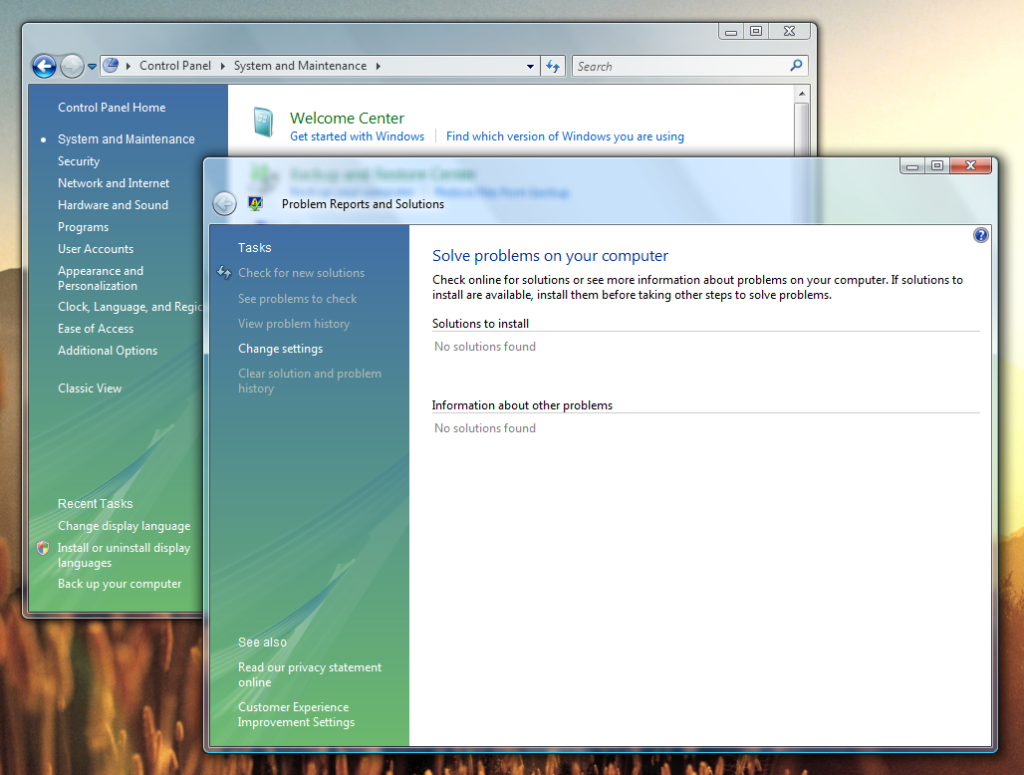
Task: Open Get started with Windows link
Action: point(357,136)
